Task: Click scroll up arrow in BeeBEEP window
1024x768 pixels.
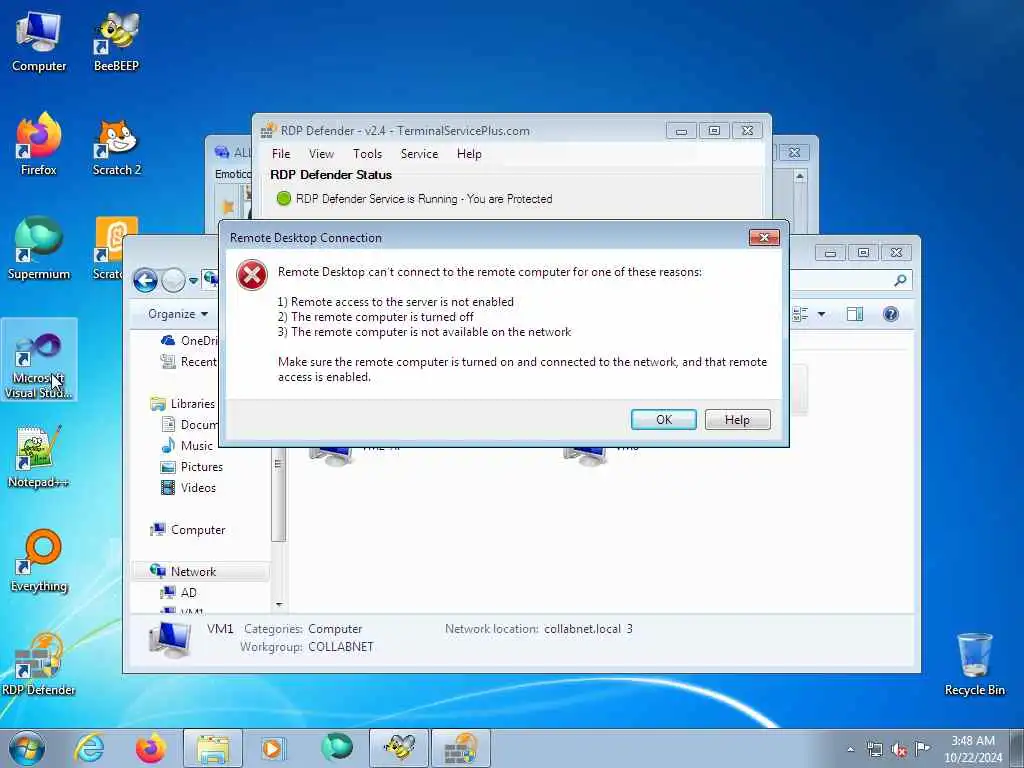Action: 800,176
